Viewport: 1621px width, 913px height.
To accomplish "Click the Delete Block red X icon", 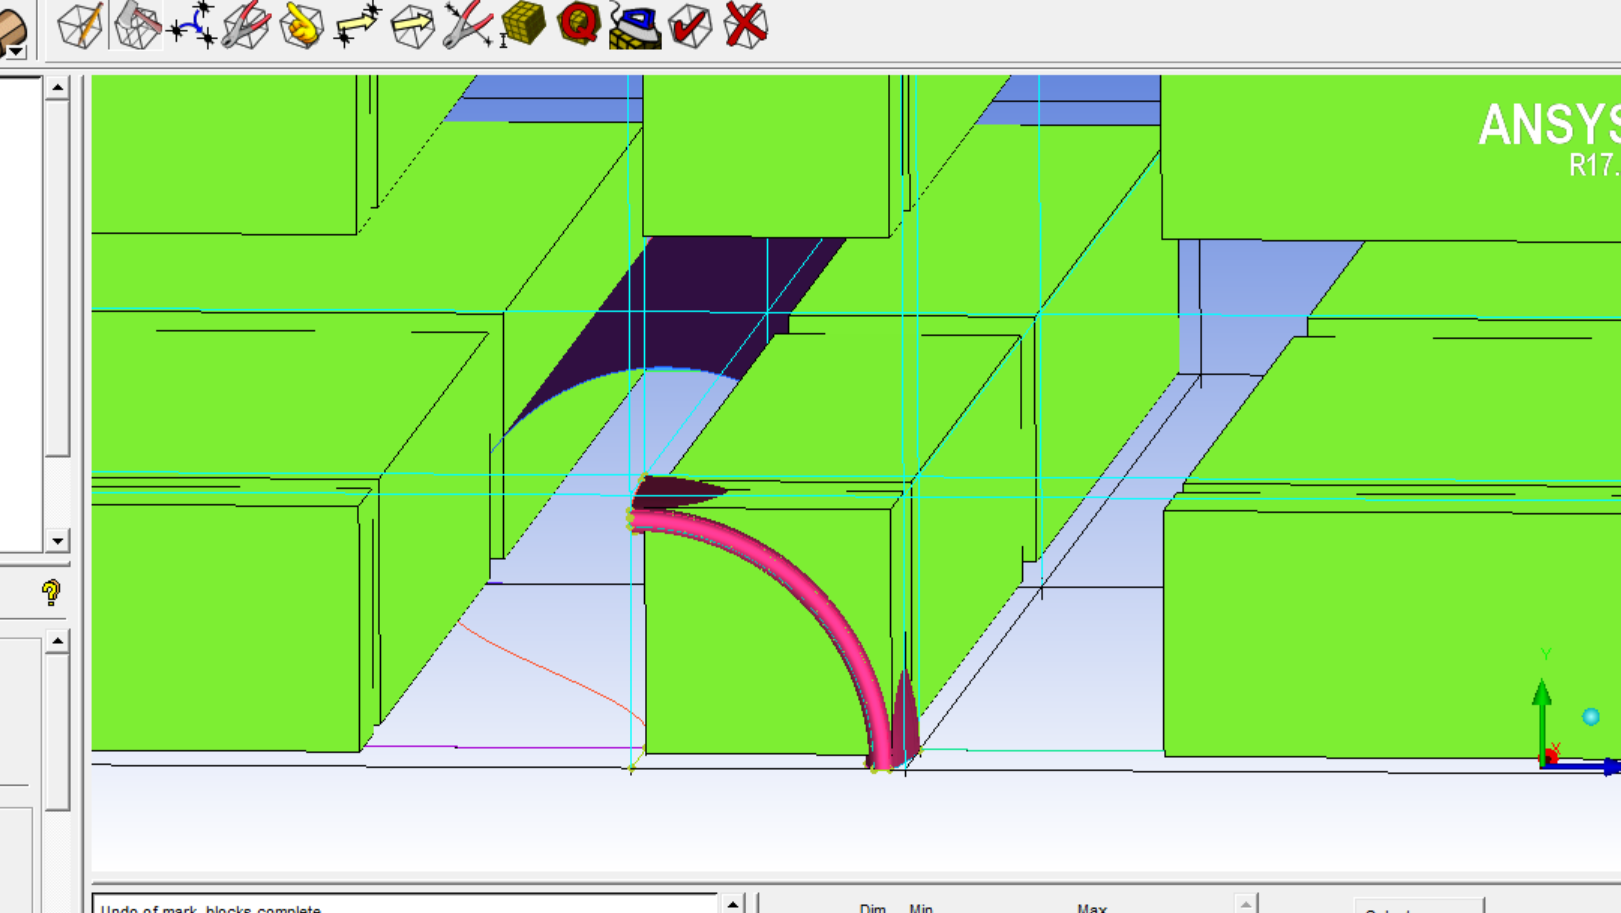I will coord(746,25).
